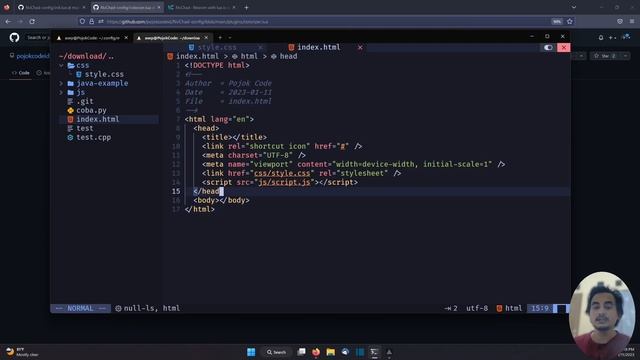Click the js folder icon

71,93
